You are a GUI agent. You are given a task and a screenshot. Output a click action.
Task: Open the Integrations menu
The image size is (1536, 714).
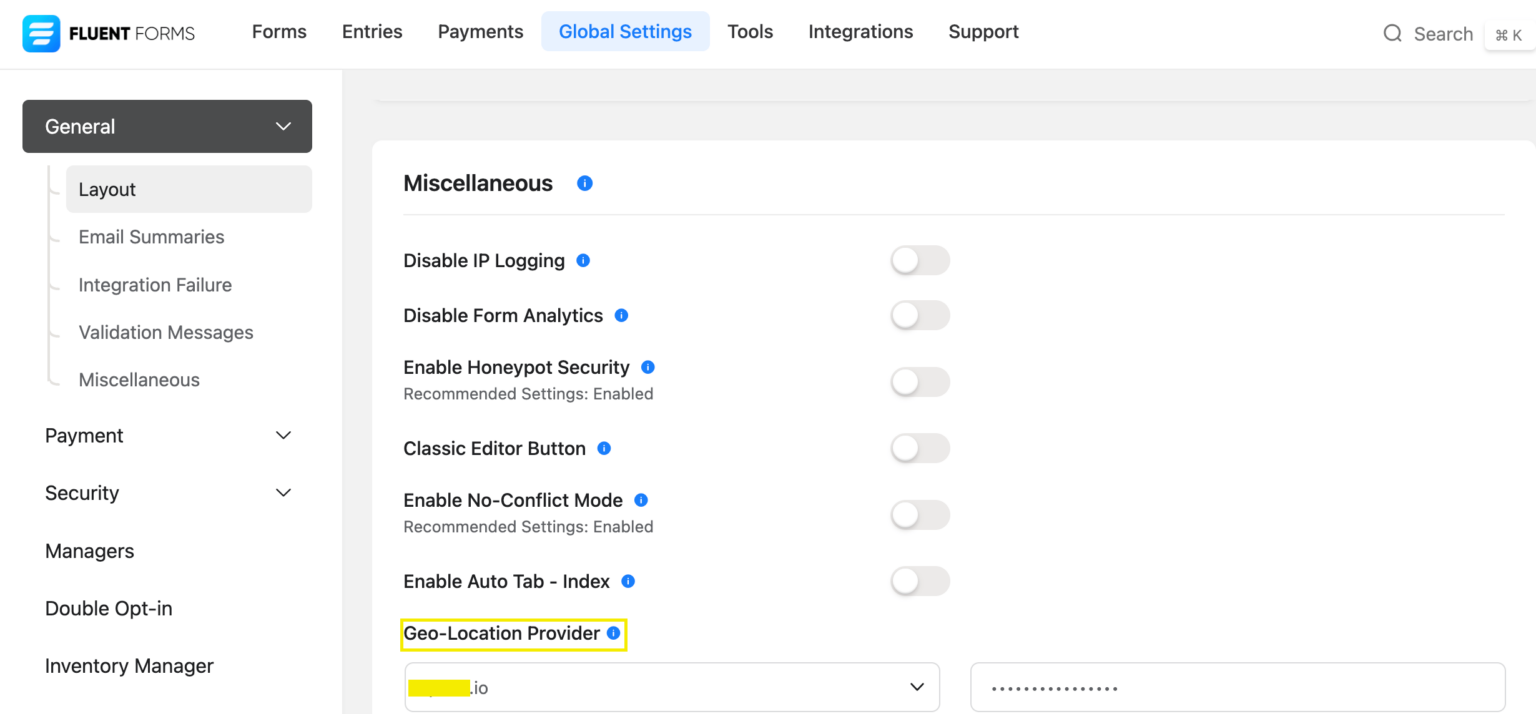click(860, 31)
